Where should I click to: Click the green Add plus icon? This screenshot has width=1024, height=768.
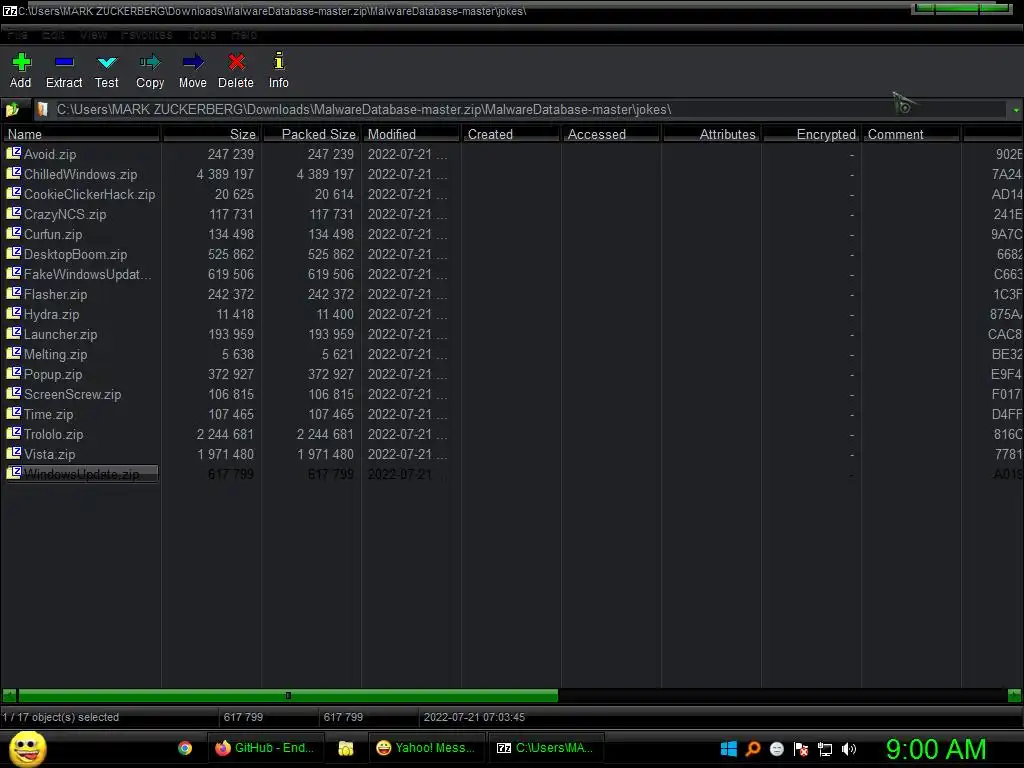pyautogui.click(x=21, y=62)
